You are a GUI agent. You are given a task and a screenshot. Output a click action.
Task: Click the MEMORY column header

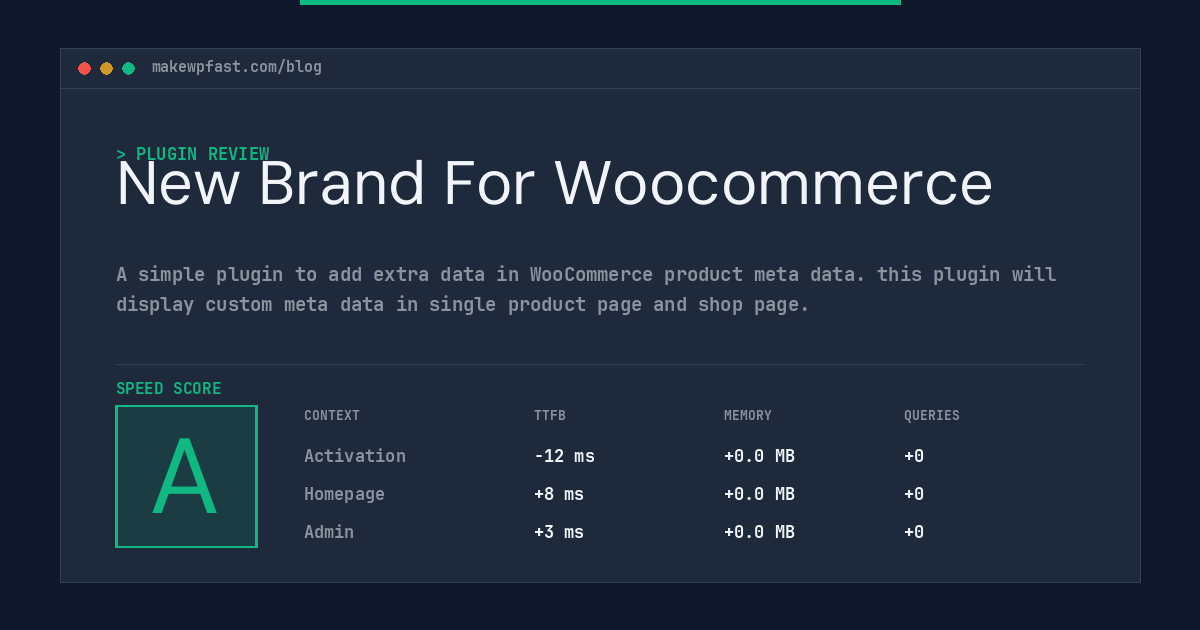click(x=748, y=416)
